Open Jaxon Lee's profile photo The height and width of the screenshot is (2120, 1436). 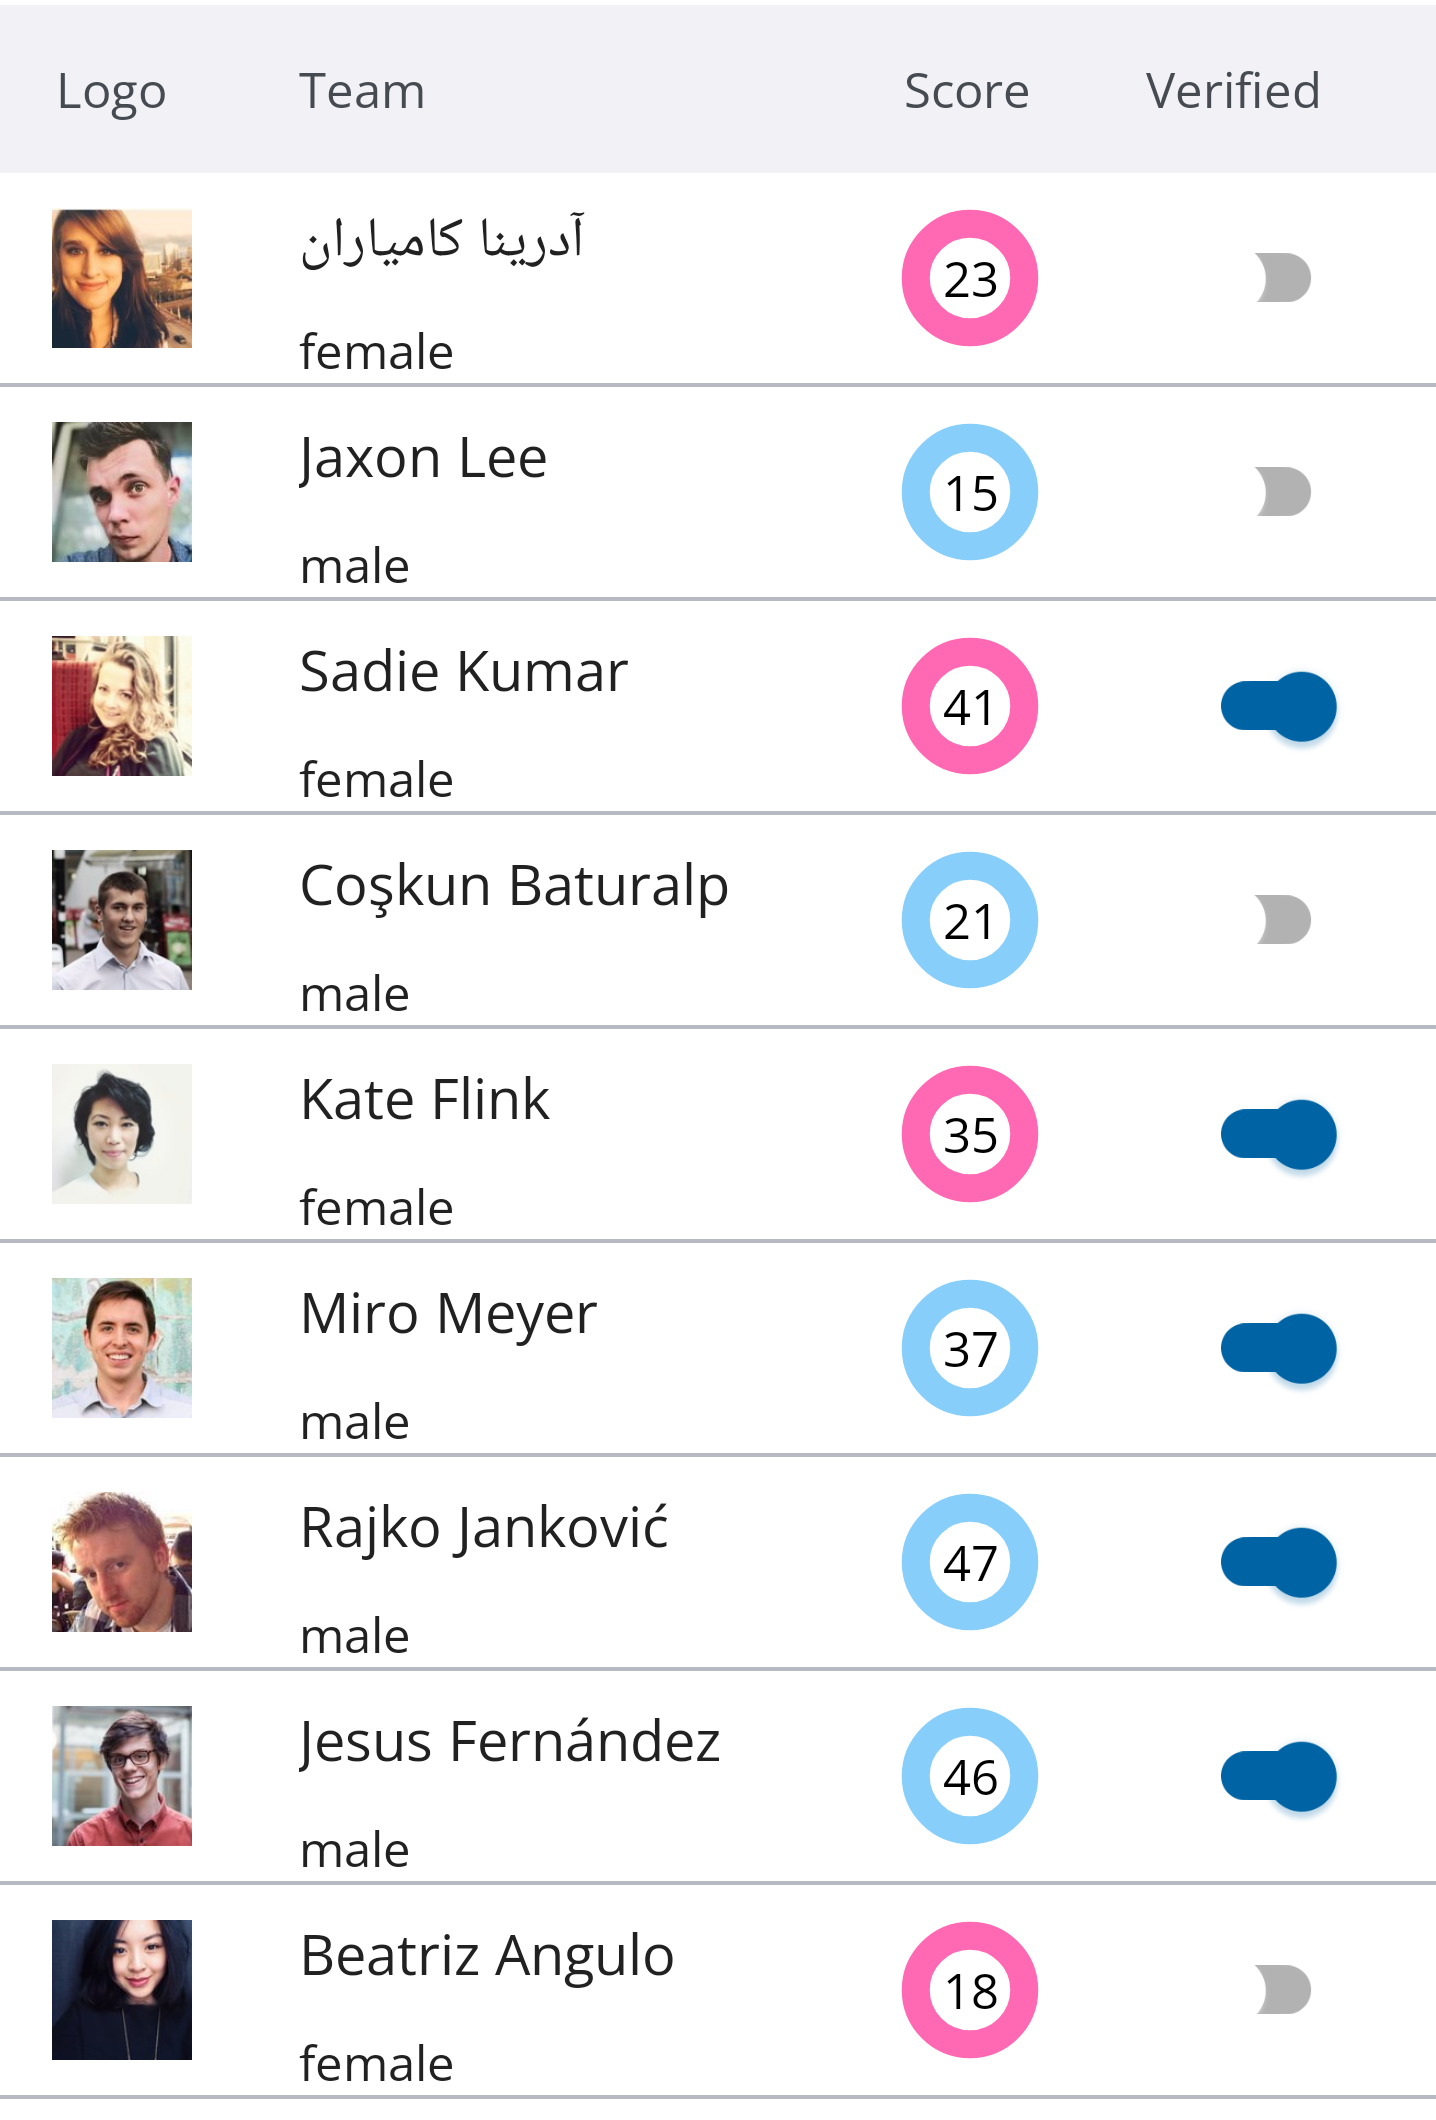[x=122, y=492]
